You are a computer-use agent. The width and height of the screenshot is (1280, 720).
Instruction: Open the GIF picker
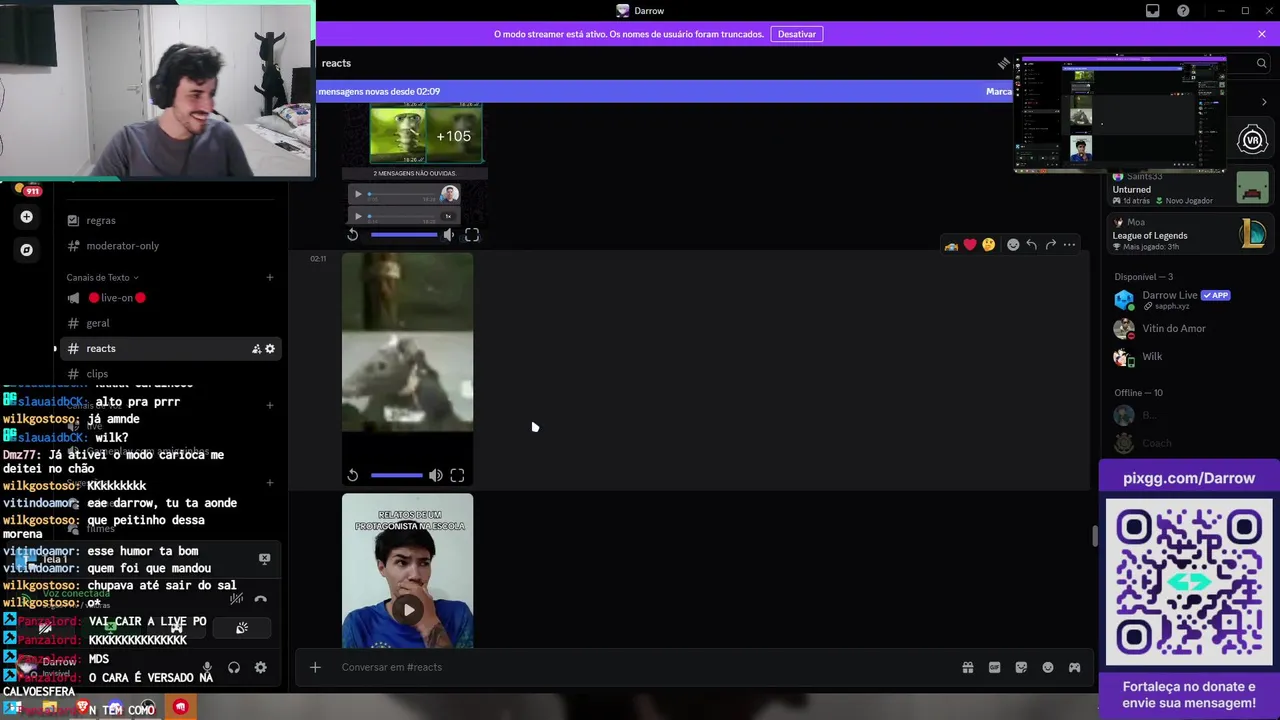(x=994, y=667)
